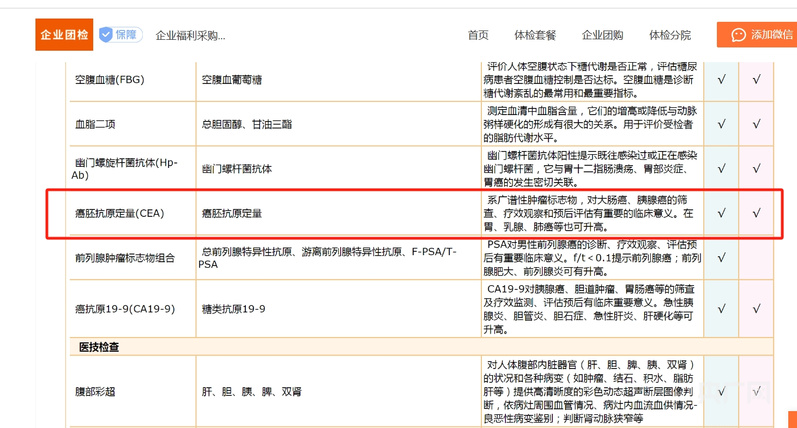797x428 pixels.
Task: Open the 体检分院 navigation link
Action: click(670, 35)
